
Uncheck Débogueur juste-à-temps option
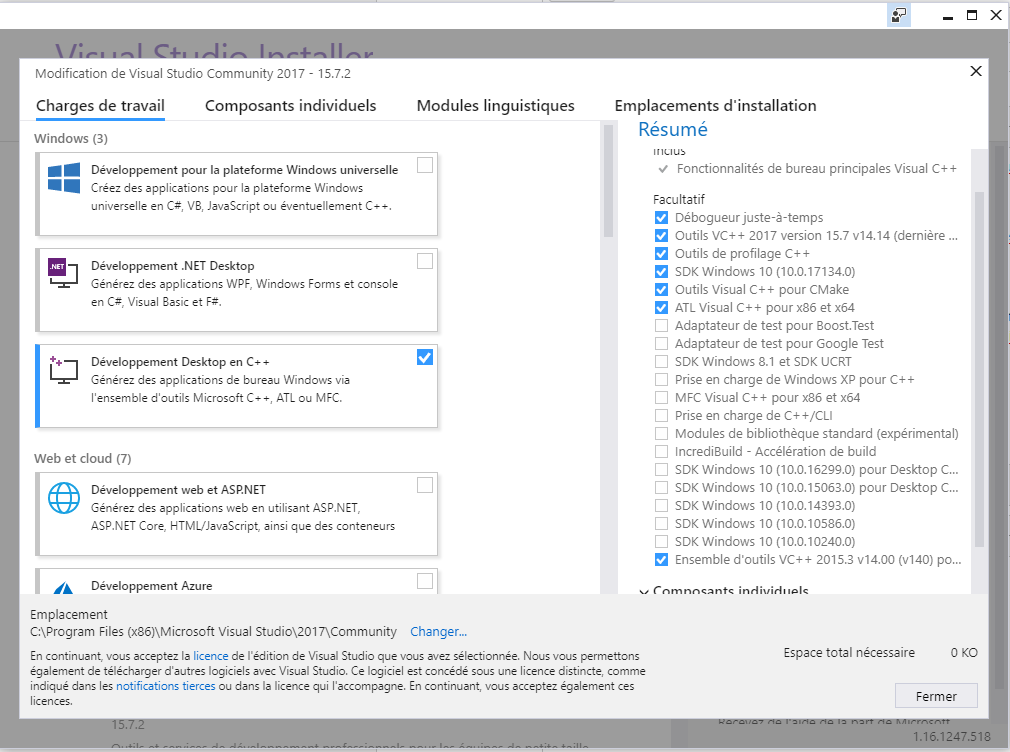pyautogui.click(x=661, y=218)
